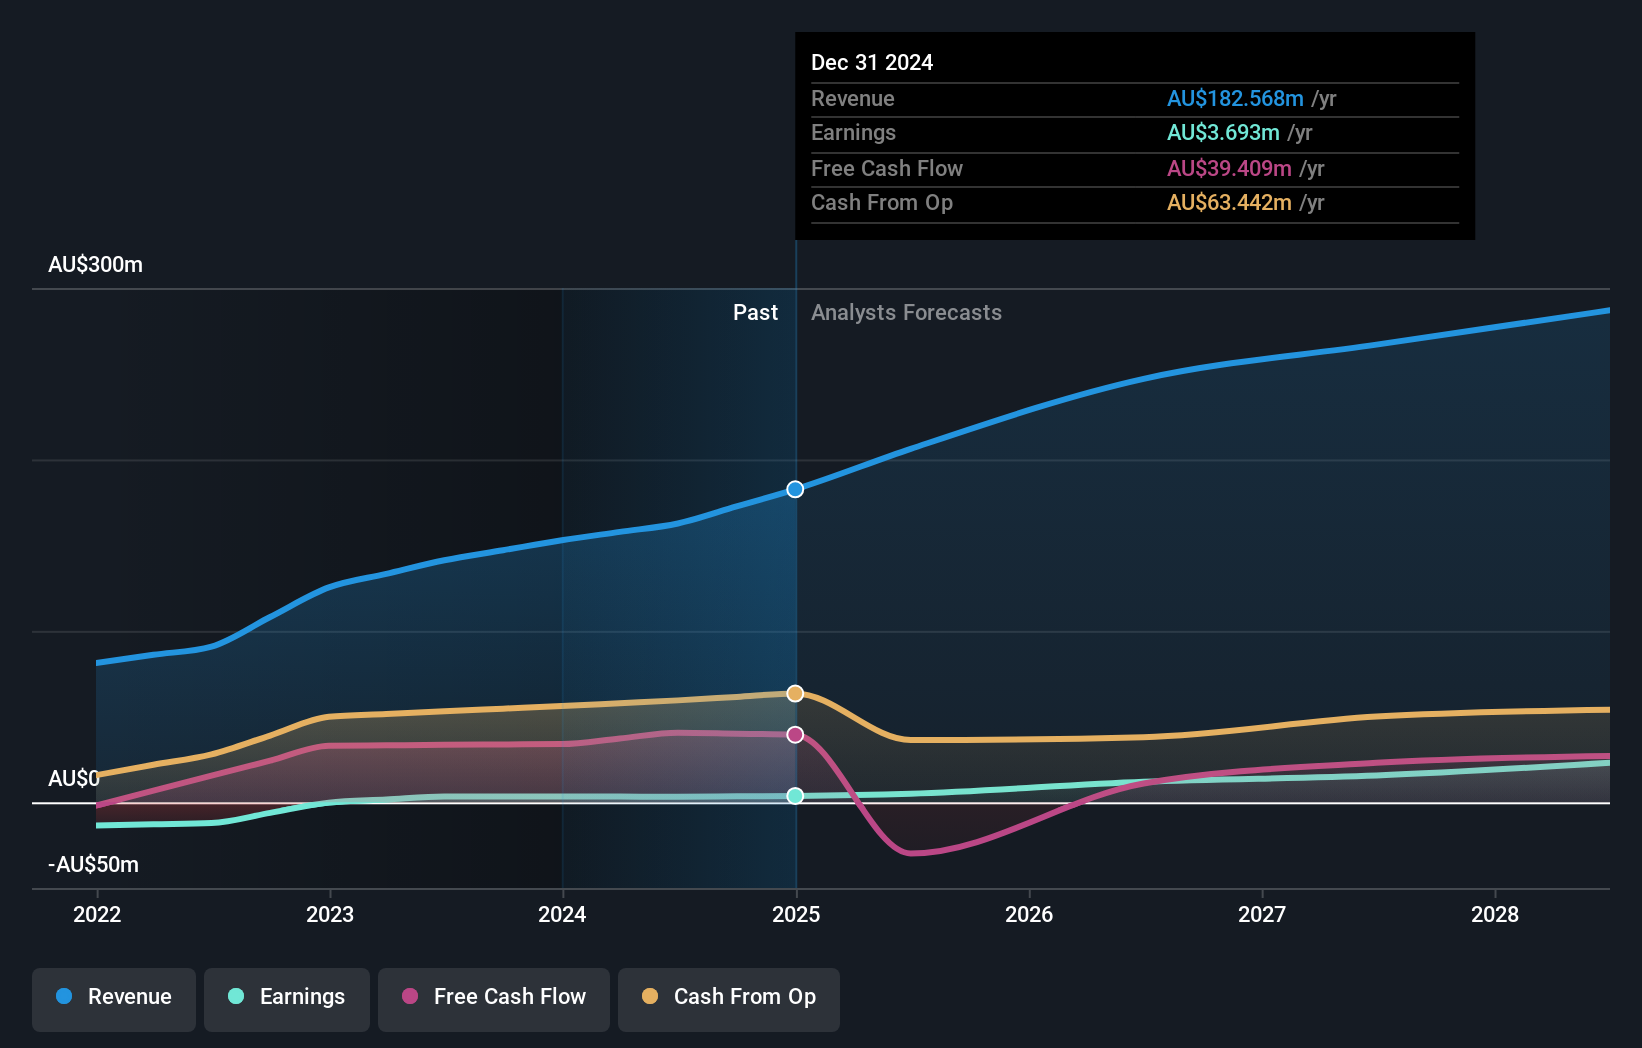Click the Past section label
This screenshot has height=1048, width=1642.
[x=755, y=313]
